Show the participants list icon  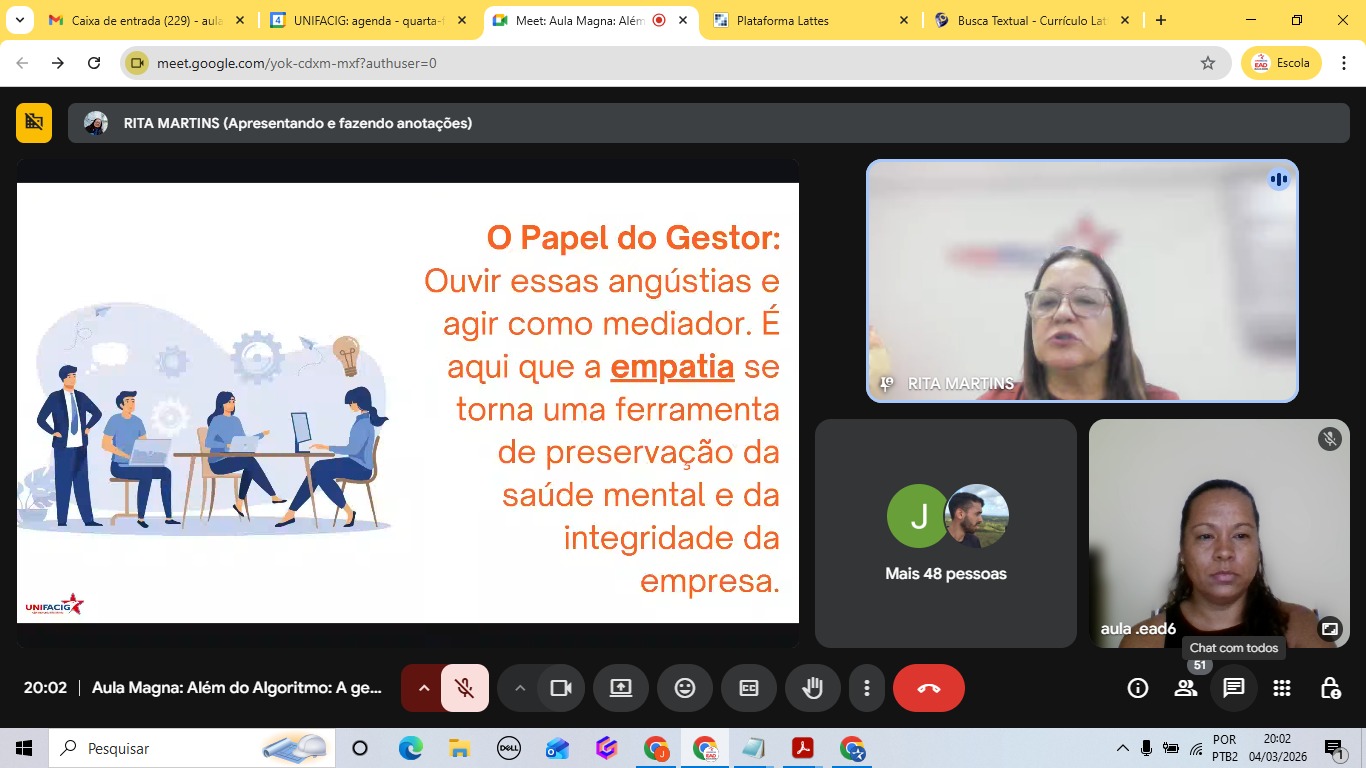click(1185, 688)
